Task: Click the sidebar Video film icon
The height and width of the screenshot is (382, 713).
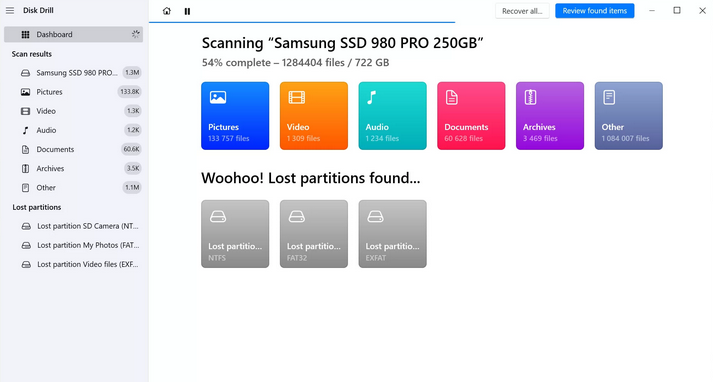Action: pyautogui.click(x=25, y=111)
